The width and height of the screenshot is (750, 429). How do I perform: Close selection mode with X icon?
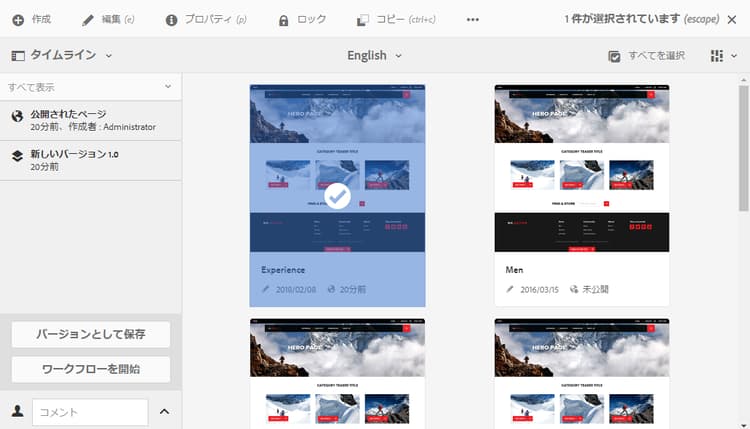tap(732, 20)
